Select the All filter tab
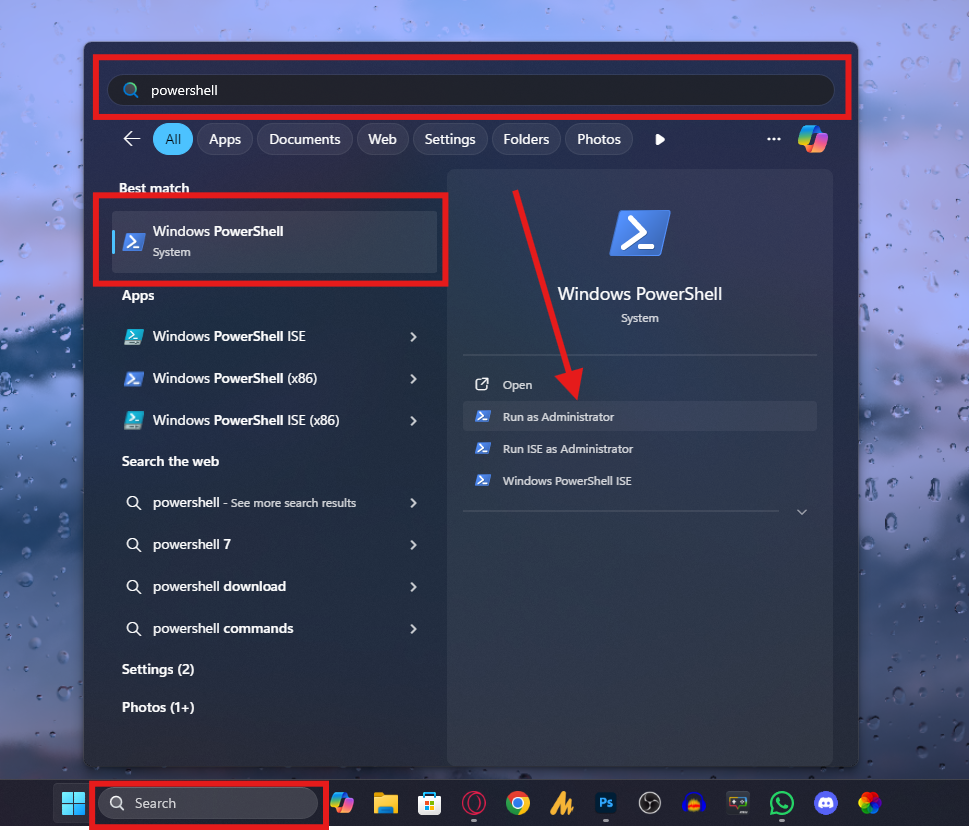Screen dimensions: 969x830 tap(173, 139)
